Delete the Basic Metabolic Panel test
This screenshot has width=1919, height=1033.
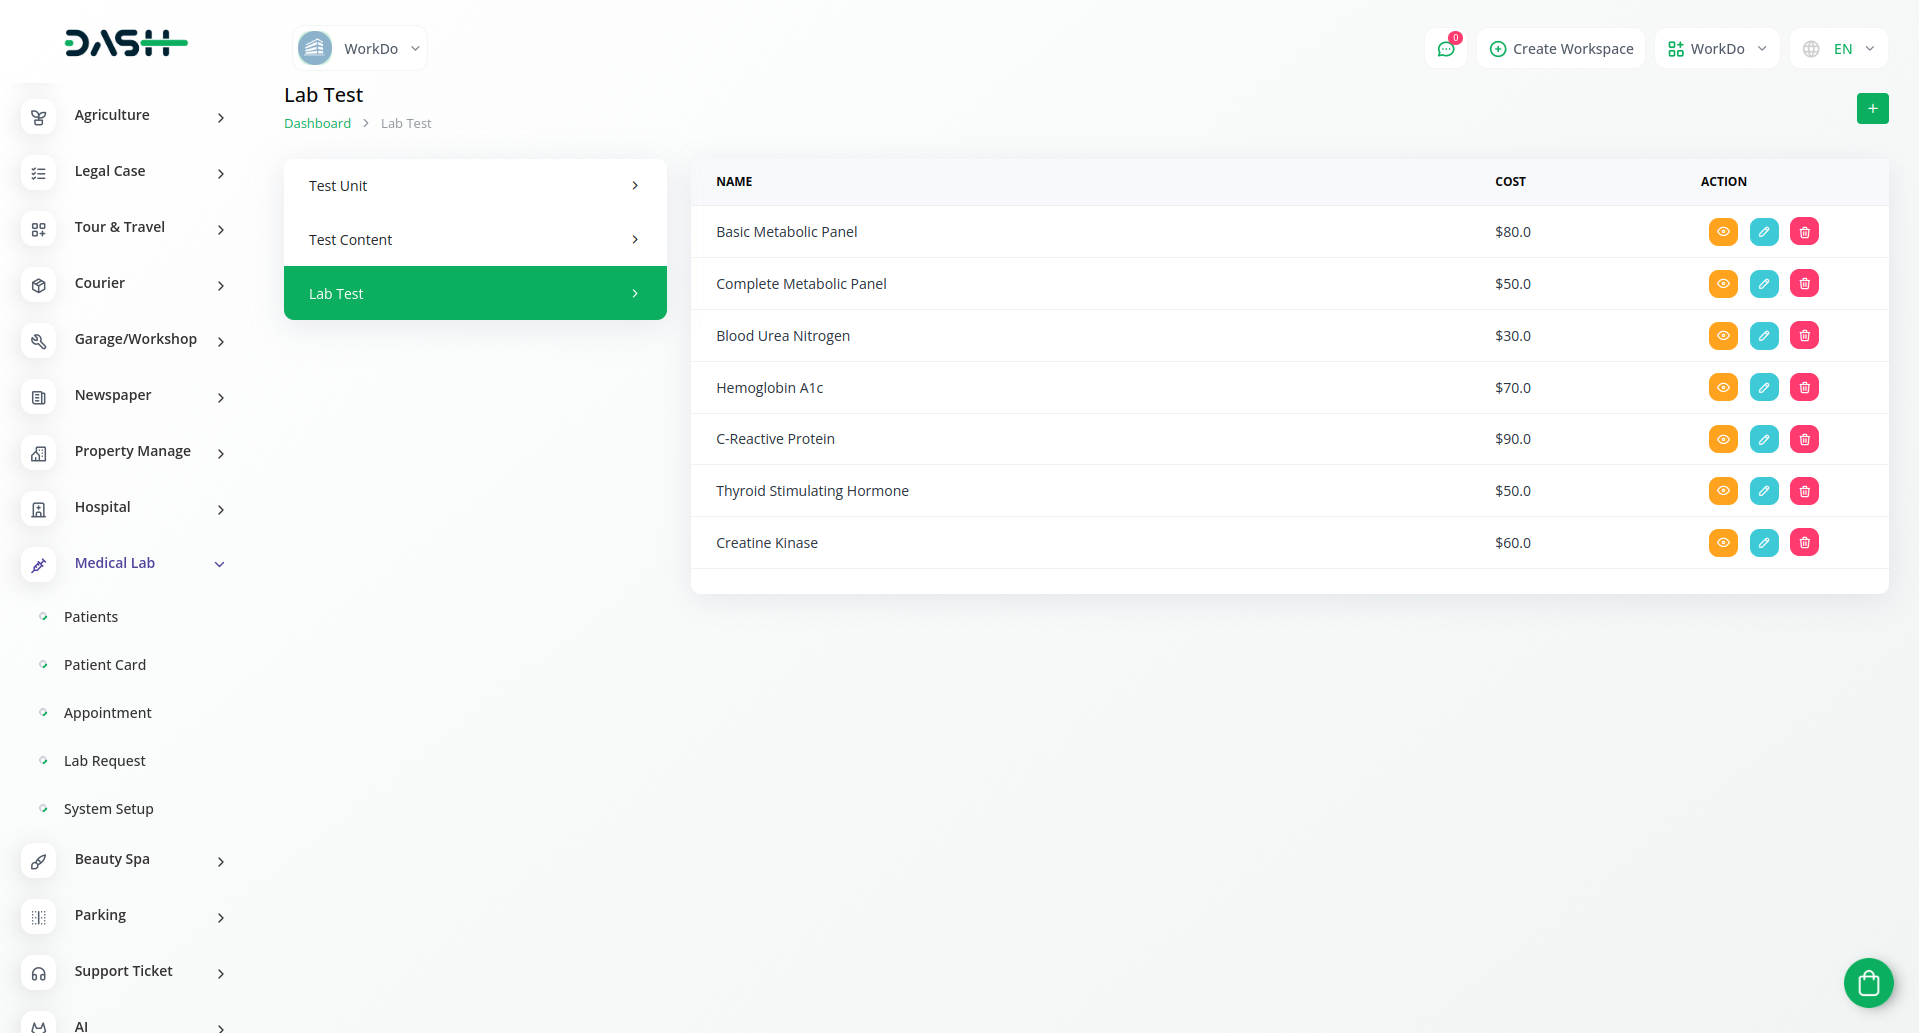tap(1804, 232)
